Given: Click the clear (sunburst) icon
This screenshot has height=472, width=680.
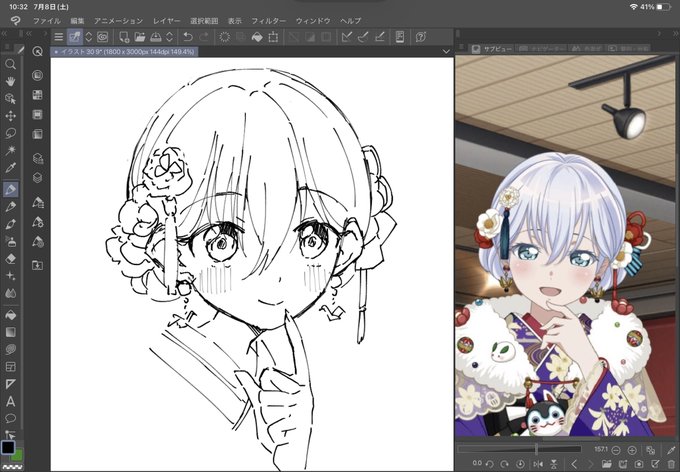Looking at the screenshot, I should tap(225, 37).
